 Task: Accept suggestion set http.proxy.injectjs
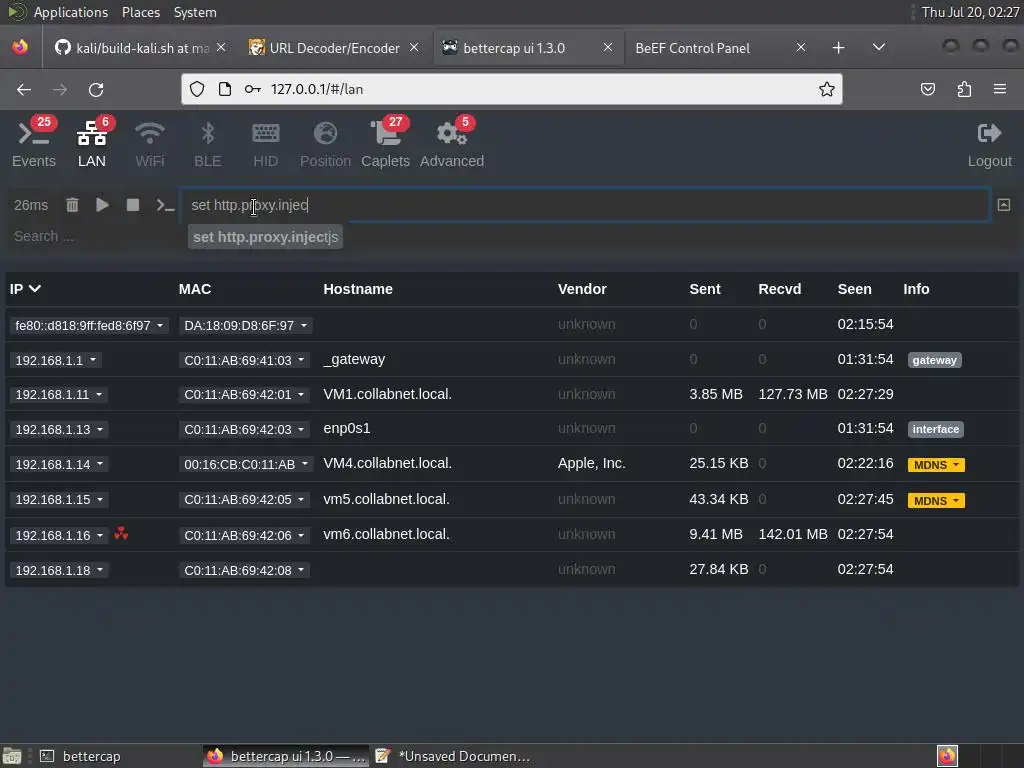265,237
